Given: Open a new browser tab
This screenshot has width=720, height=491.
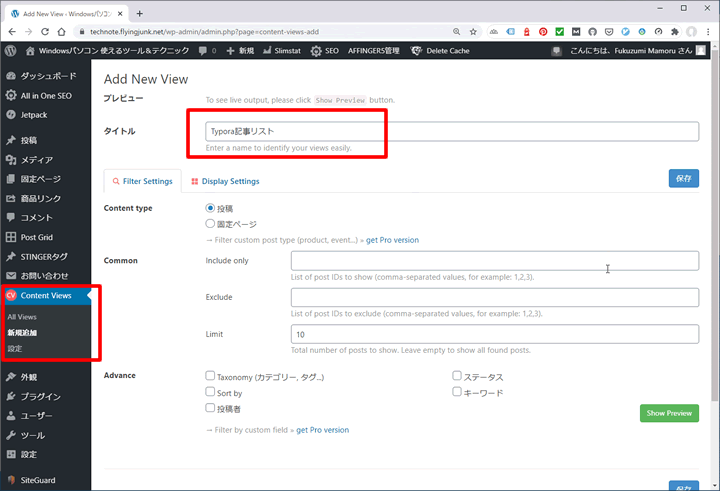Looking at the screenshot, I should point(140,14).
